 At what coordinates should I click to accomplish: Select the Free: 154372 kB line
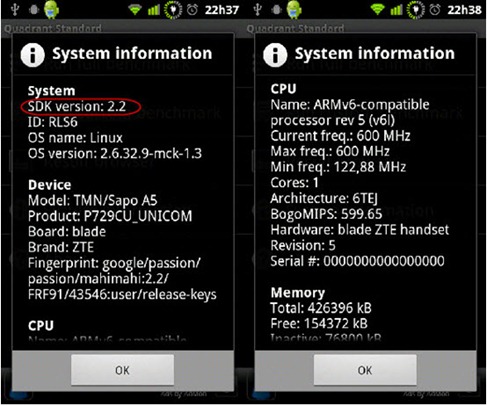coord(319,324)
